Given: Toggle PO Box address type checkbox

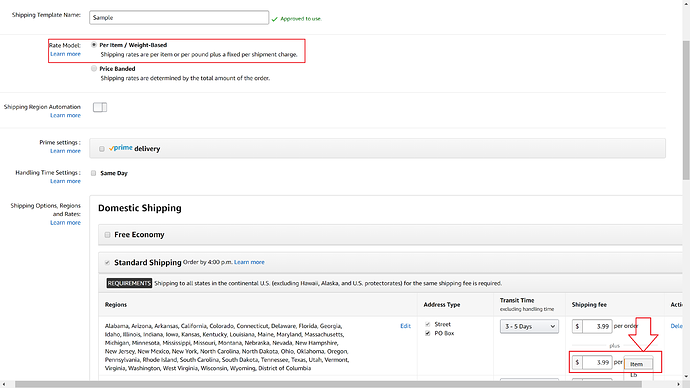Looking at the screenshot, I should 427,333.
